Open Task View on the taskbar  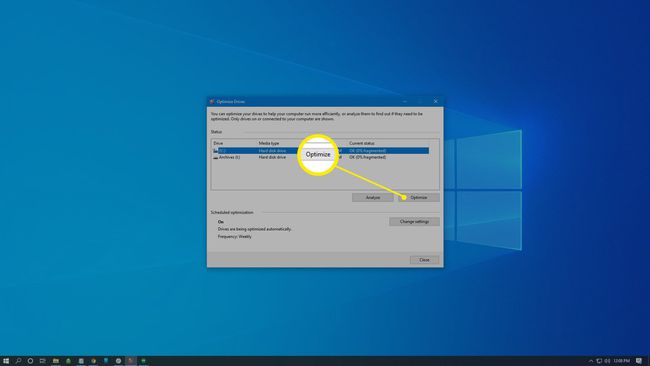[42, 361]
